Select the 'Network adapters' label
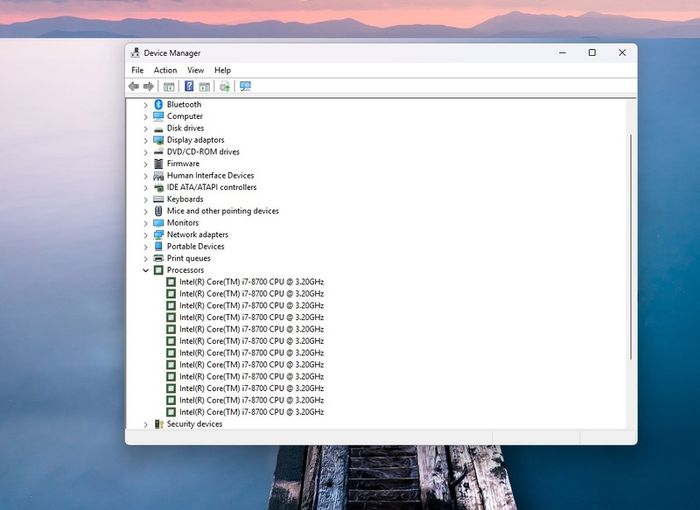The image size is (700, 510). (197, 234)
